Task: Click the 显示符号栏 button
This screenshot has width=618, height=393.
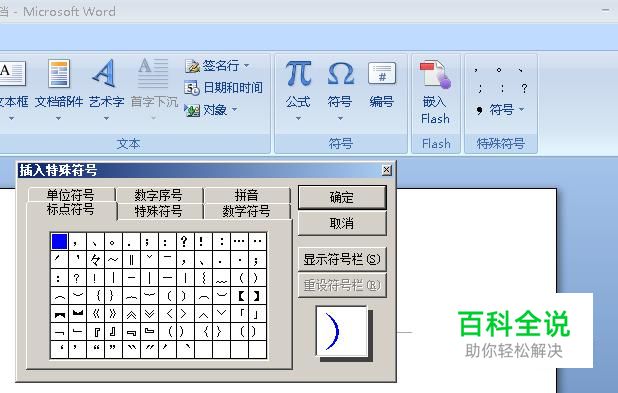Action: tap(342, 259)
